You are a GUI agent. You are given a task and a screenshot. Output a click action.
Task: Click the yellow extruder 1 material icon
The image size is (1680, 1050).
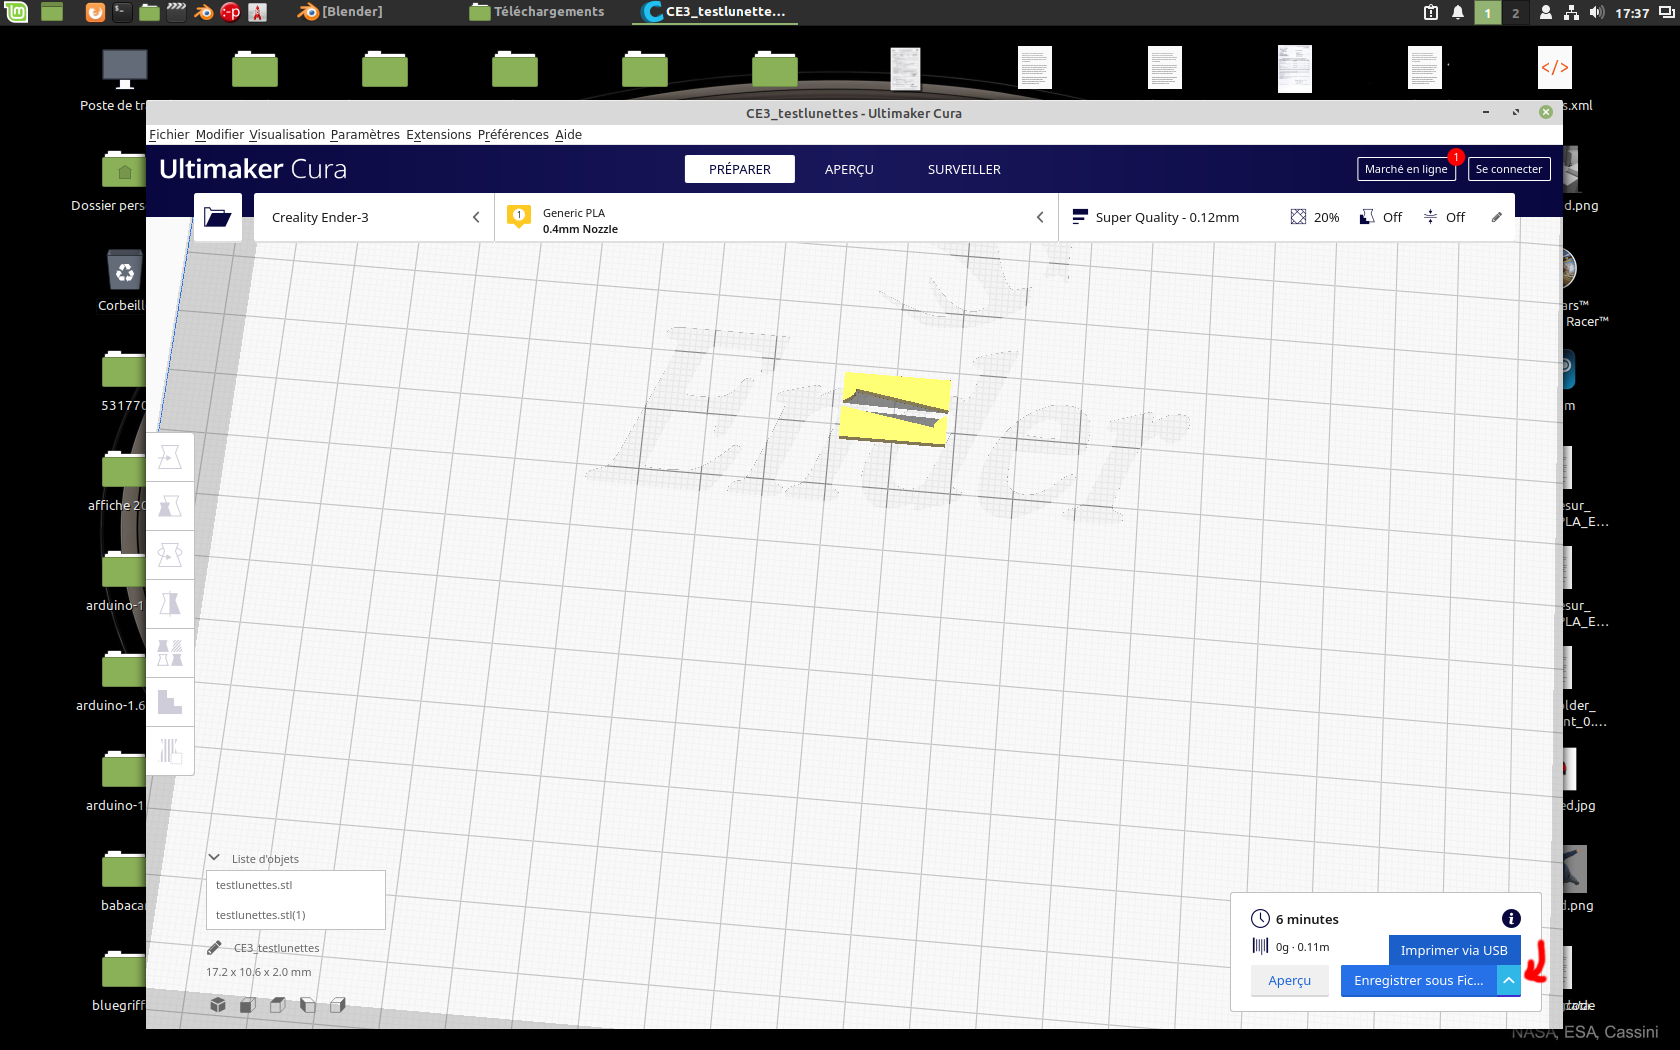[x=519, y=216]
